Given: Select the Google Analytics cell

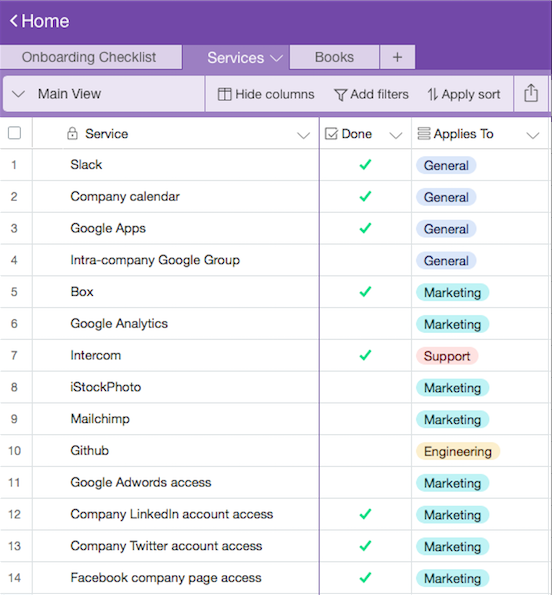Looking at the screenshot, I should [176, 323].
